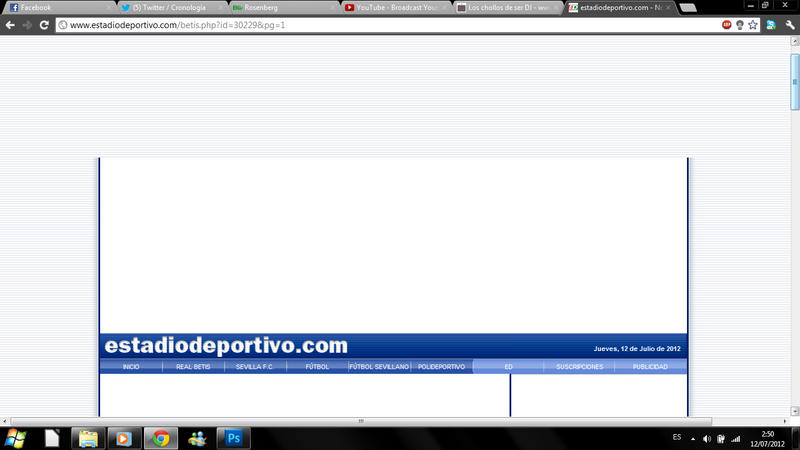800x450 pixels.
Task: Close the estadiodeportivo.com tab
Action: coord(668,8)
